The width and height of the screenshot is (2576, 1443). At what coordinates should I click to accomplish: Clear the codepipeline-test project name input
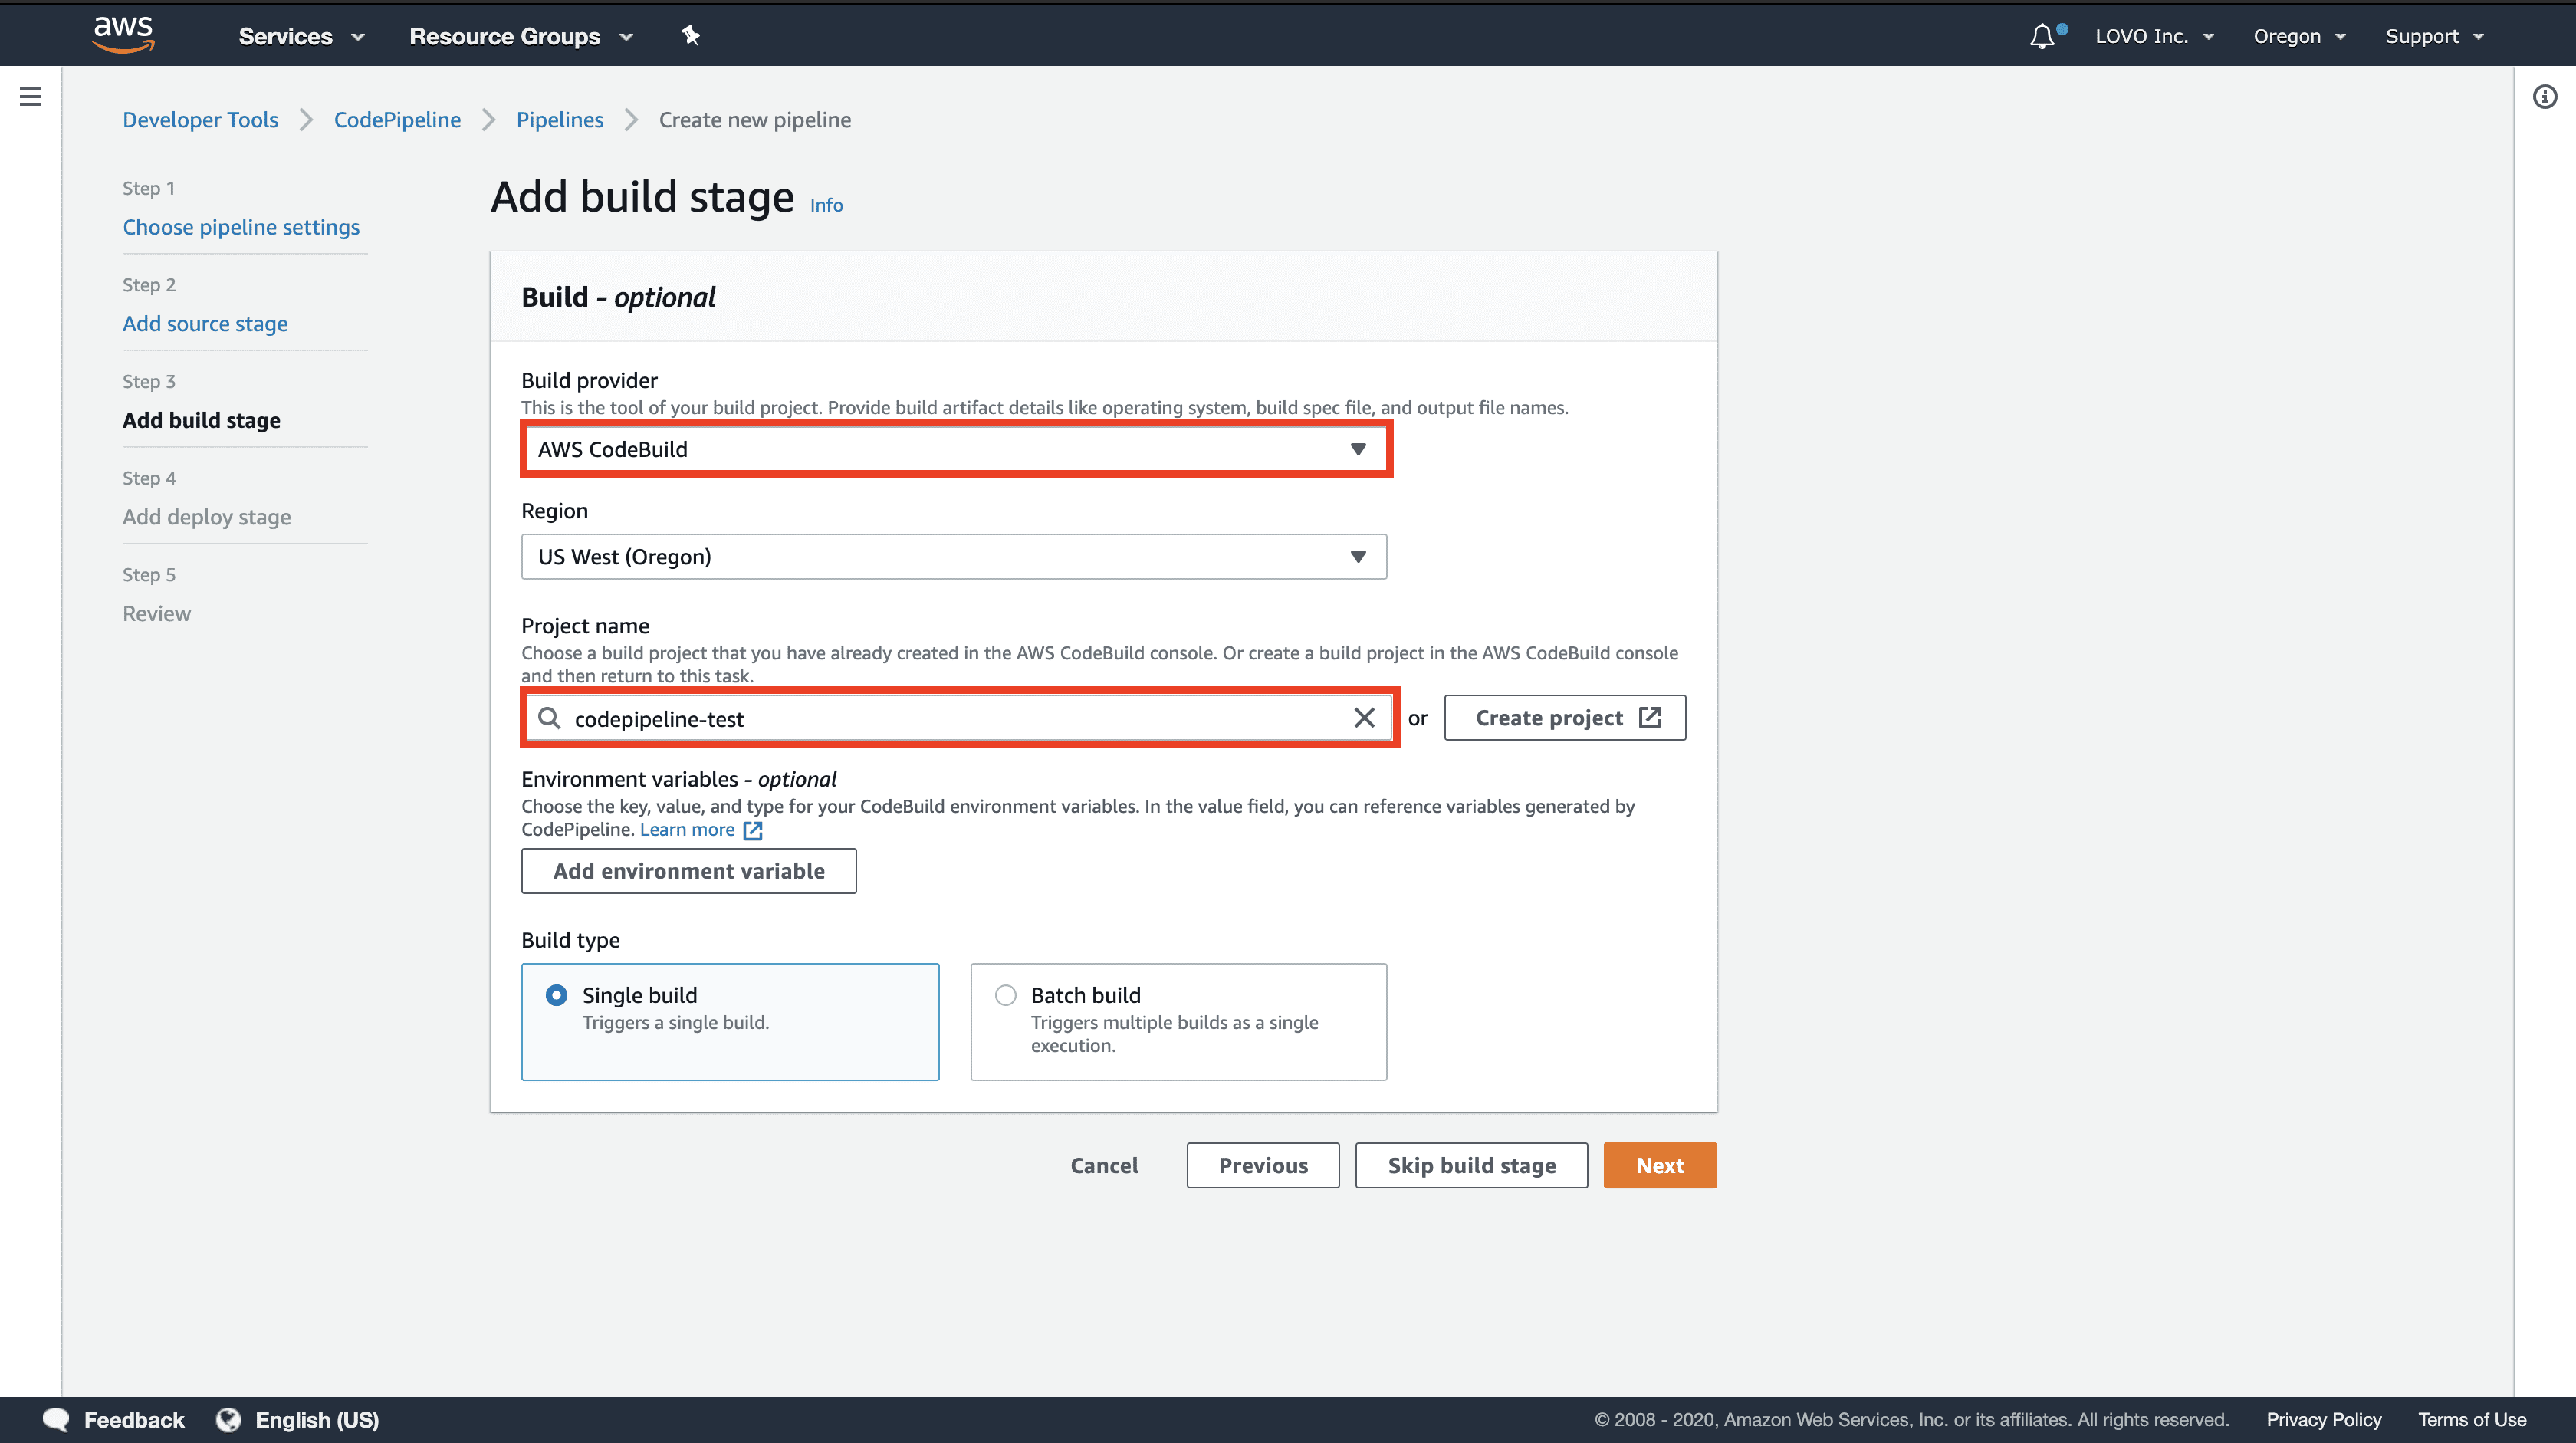[1362, 718]
